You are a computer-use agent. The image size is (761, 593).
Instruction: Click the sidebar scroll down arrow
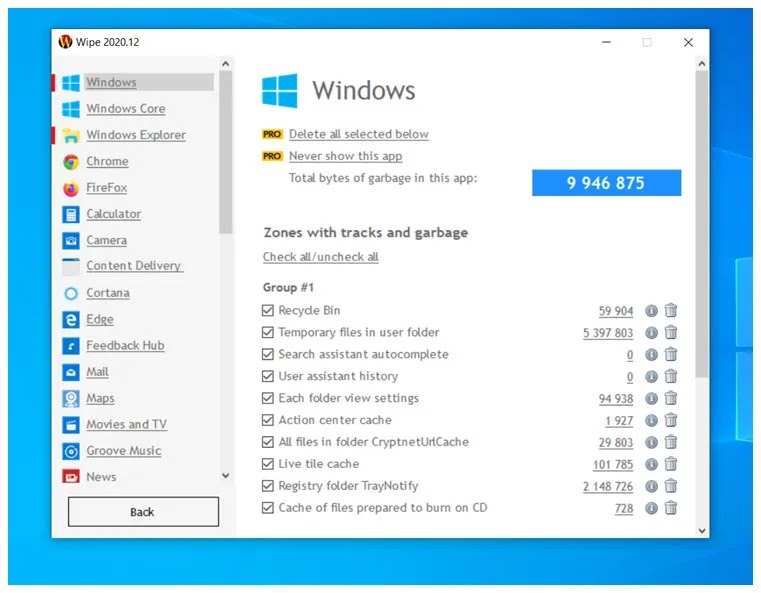click(225, 476)
